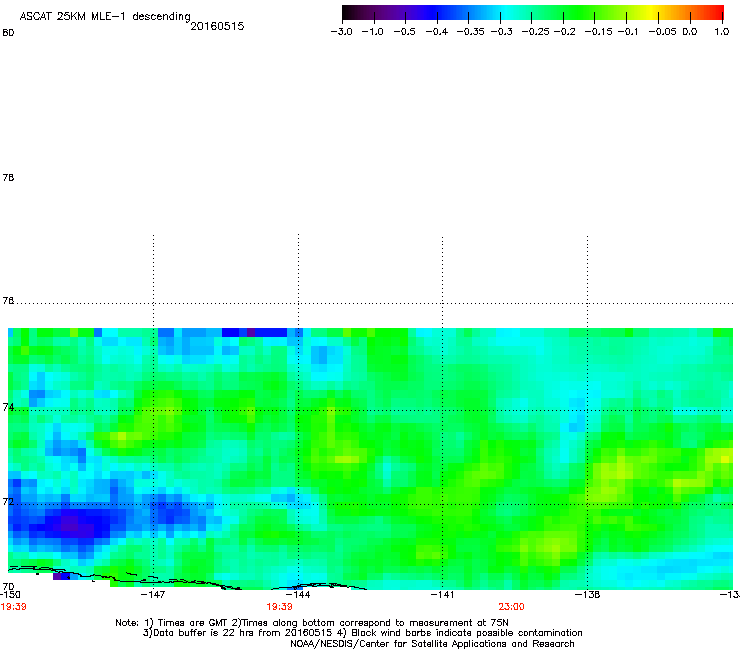740x650 pixels.
Task: Click the title text 'ASCAT 25KM MLE-1 descending'
Action: (105, 17)
